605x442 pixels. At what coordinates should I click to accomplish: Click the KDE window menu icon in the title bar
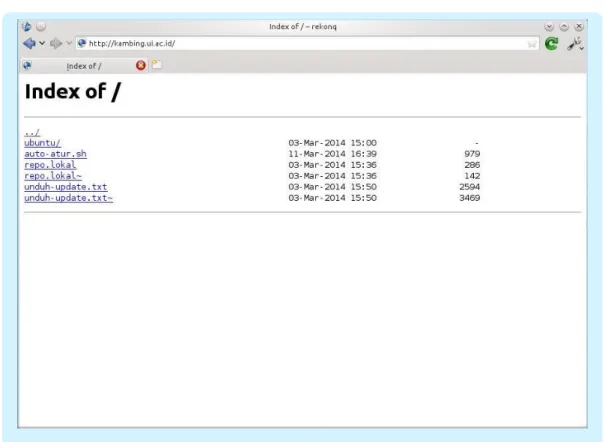pyautogui.click(x=27, y=27)
